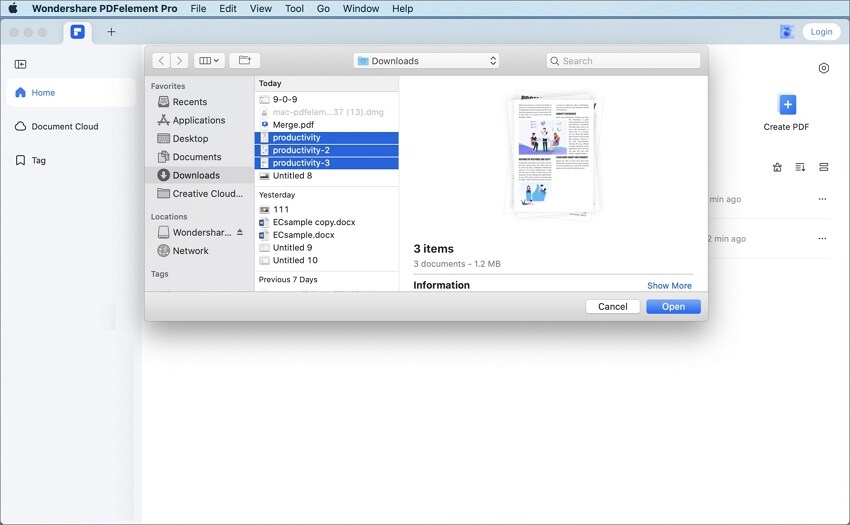Select the 9-0-9 file
The width and height of the screenshot is (850, 525).
[327, 99]
